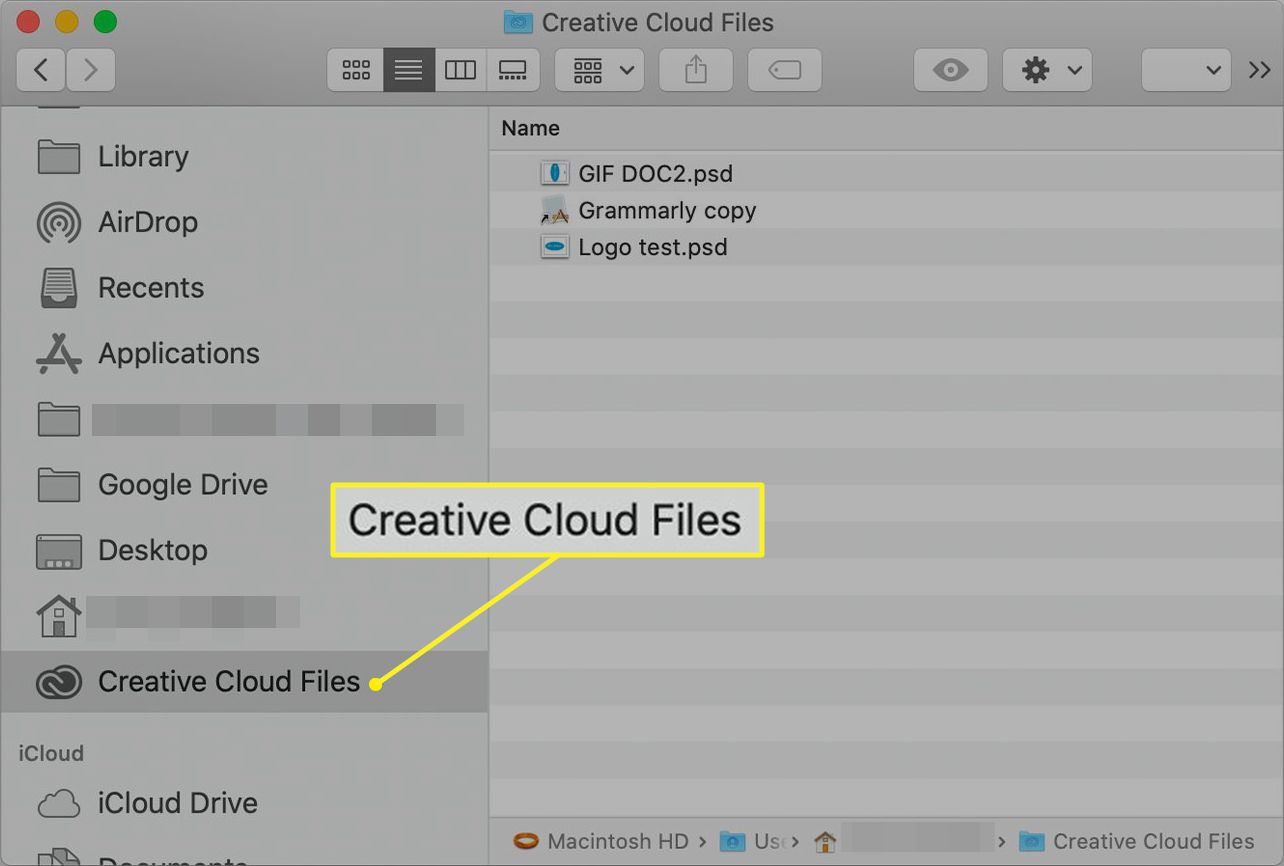Image resolution: width=1284 pixels, height=866 pixels.
Task: Open the blank toolbar dropdown next to gear
Action: coord(1186,70)
